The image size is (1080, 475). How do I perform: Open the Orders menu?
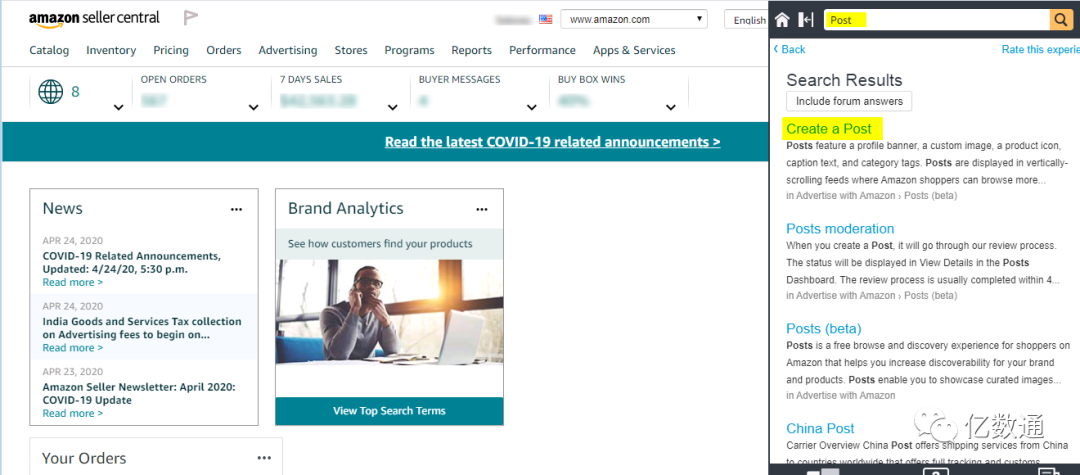224,50
